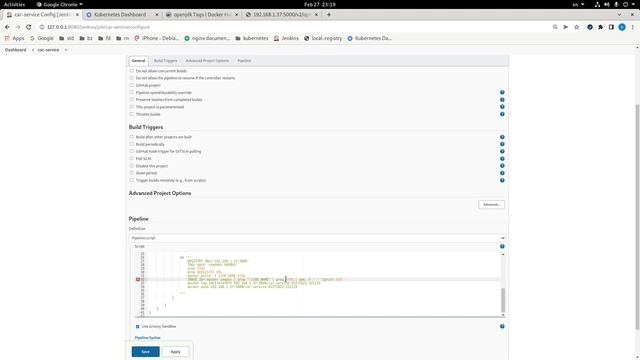This screenshot has width=640, height=360.
Task: Open help for This project is parameterized
Action: [x=502, y=107]
